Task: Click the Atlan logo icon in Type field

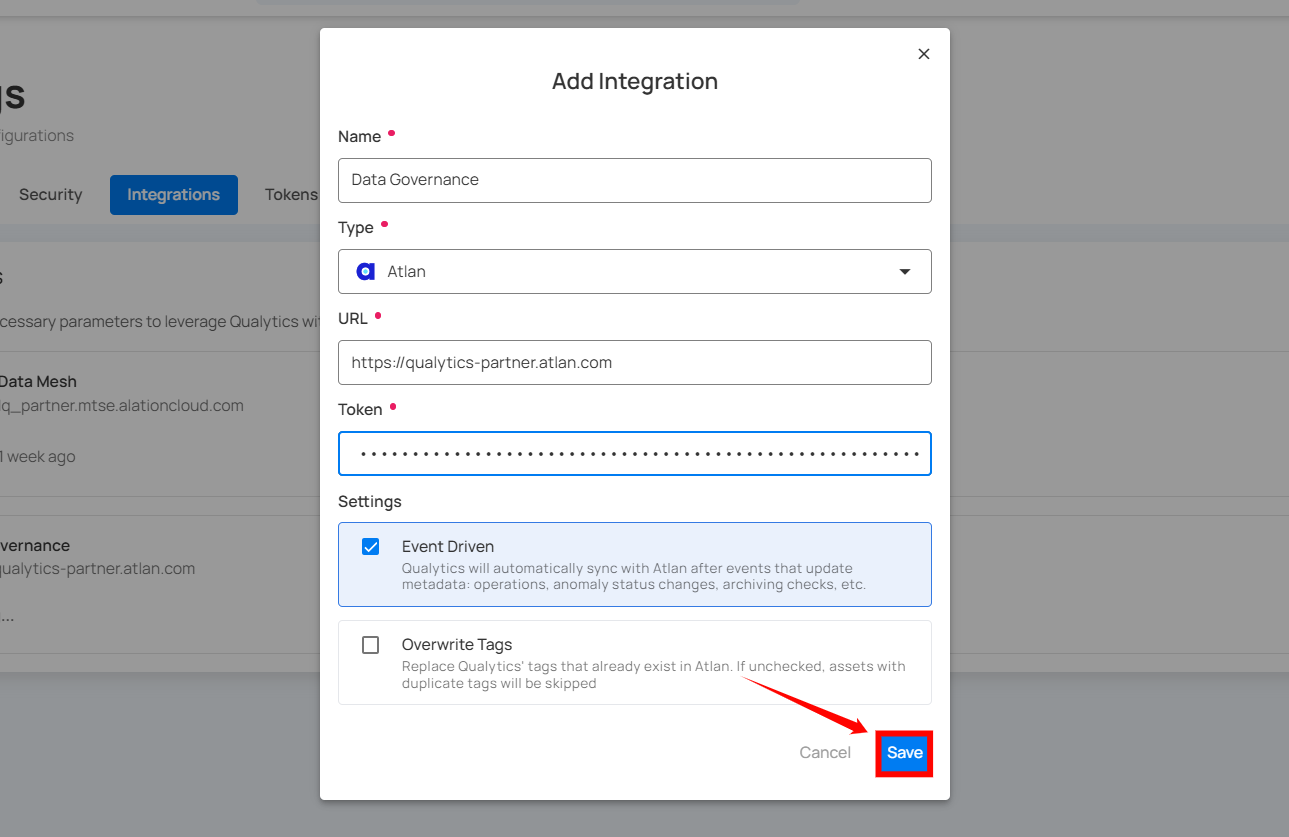Action: [366, 271]
